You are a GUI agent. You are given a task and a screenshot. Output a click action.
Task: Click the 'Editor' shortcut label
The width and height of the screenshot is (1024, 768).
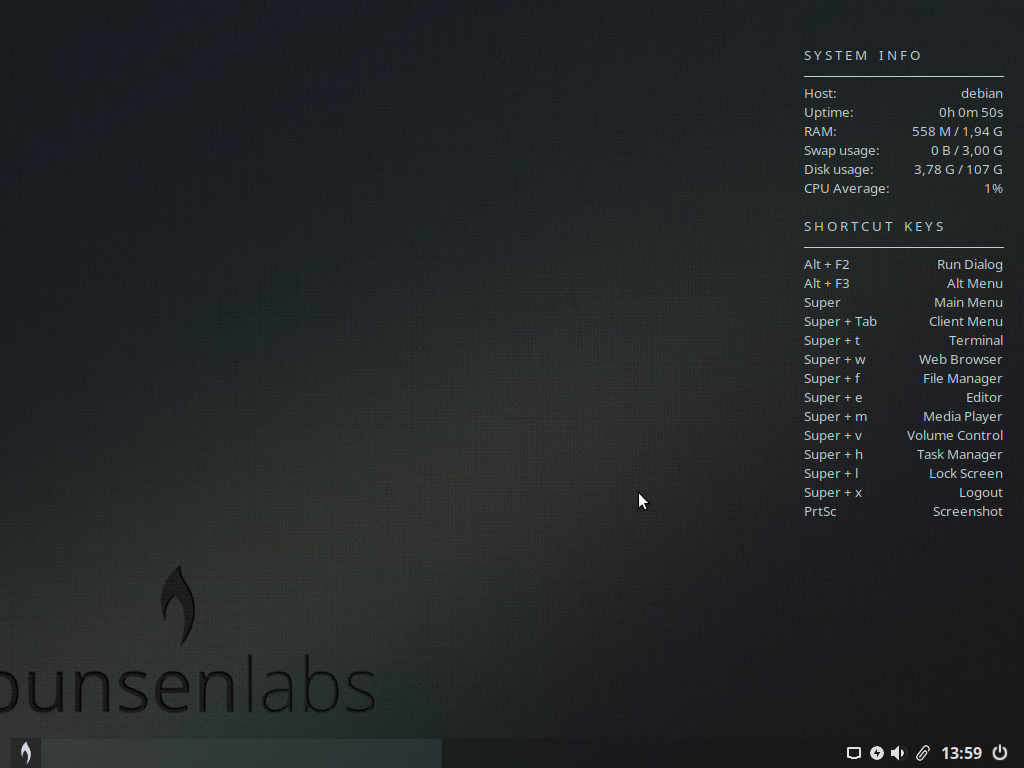[984, 397]
